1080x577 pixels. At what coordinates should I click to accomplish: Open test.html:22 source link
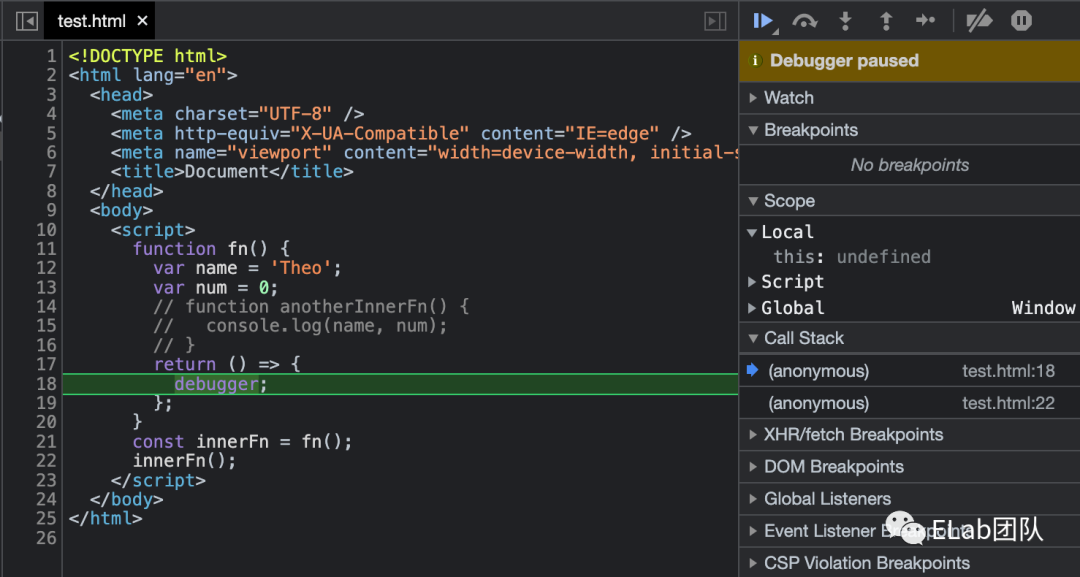tap(1008, 403)
